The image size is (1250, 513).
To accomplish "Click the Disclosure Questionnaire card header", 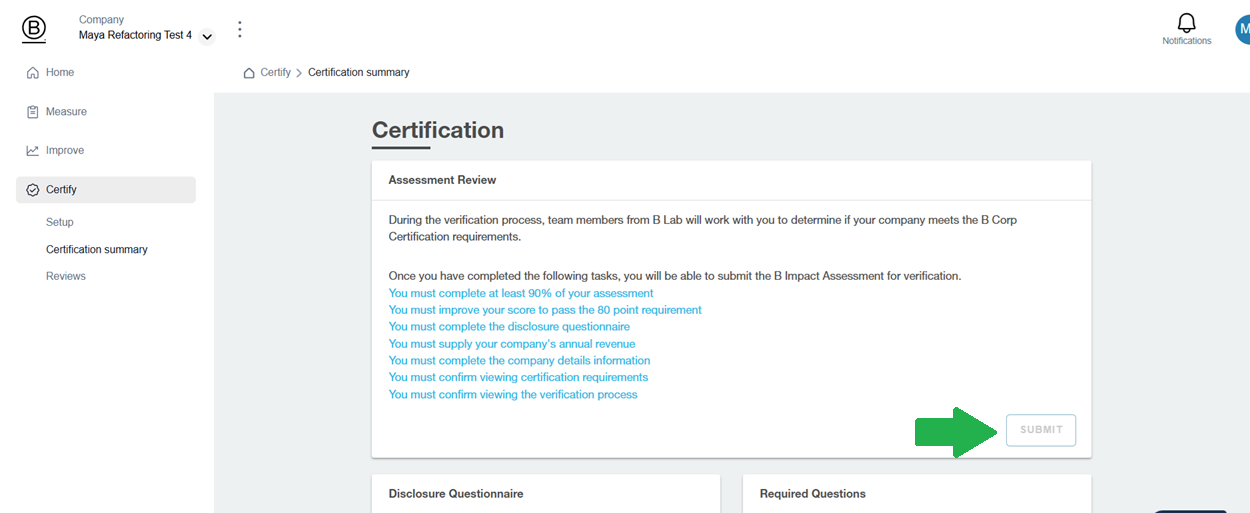I will click(x=546, y=494).
